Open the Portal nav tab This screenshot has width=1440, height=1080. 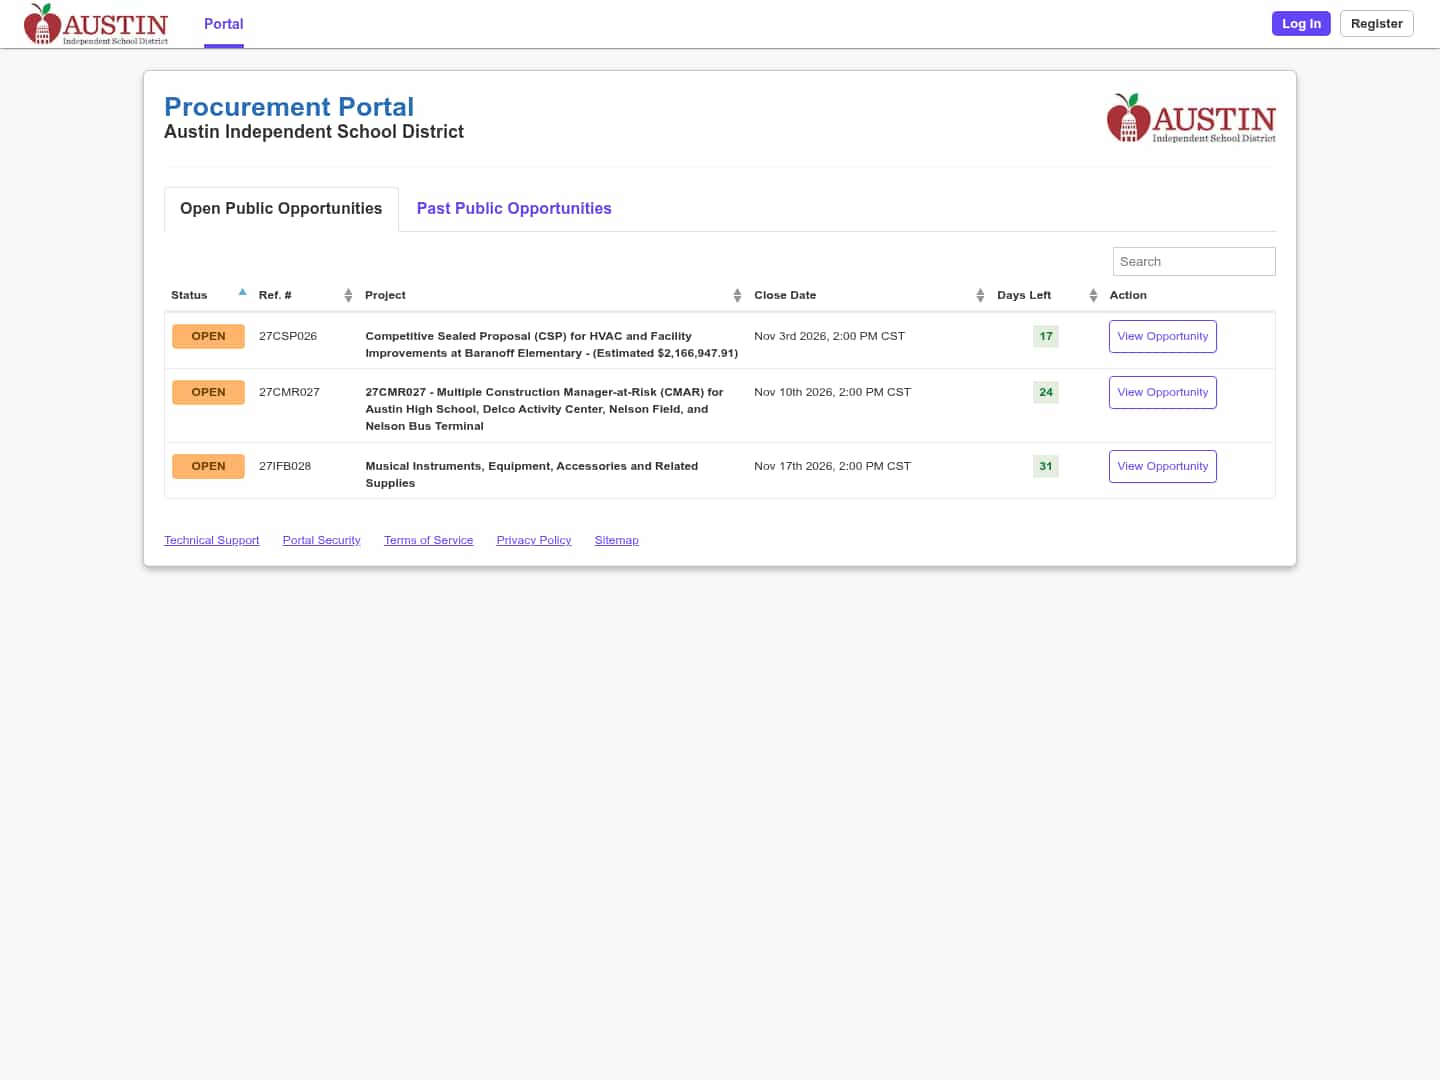(x=224, y=24)
